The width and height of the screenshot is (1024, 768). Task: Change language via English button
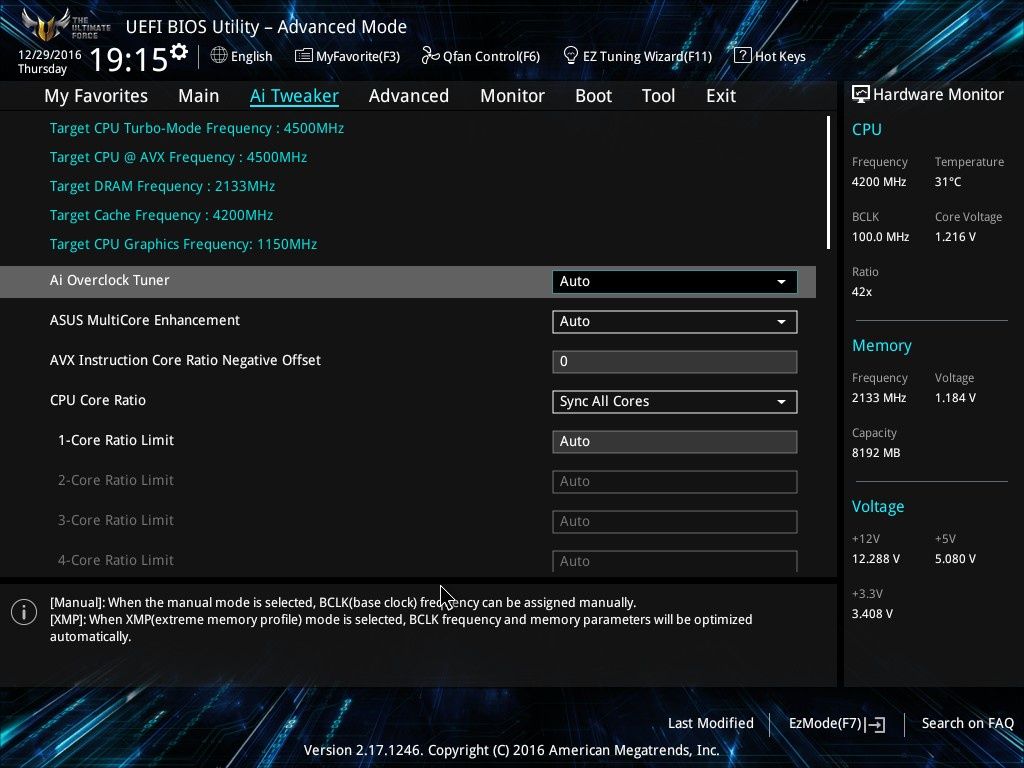pos(242,56)
